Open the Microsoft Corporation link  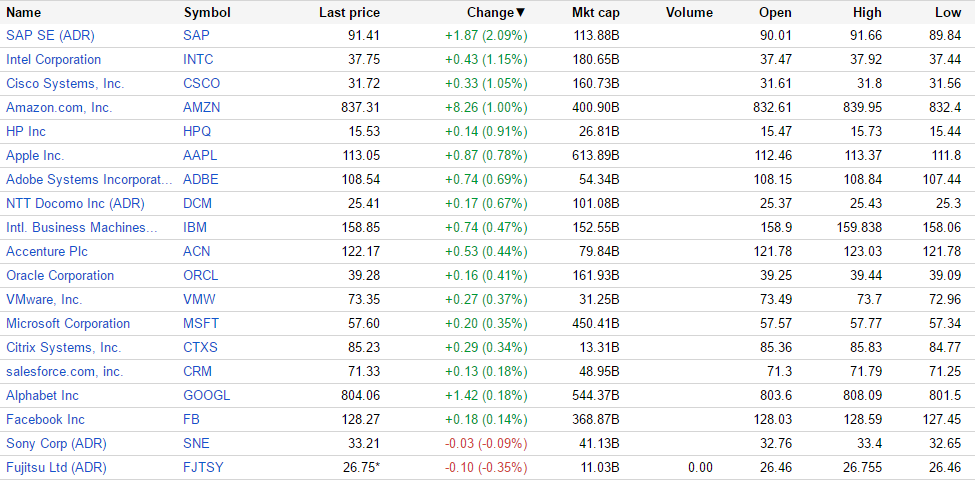[x=68, y=323]
